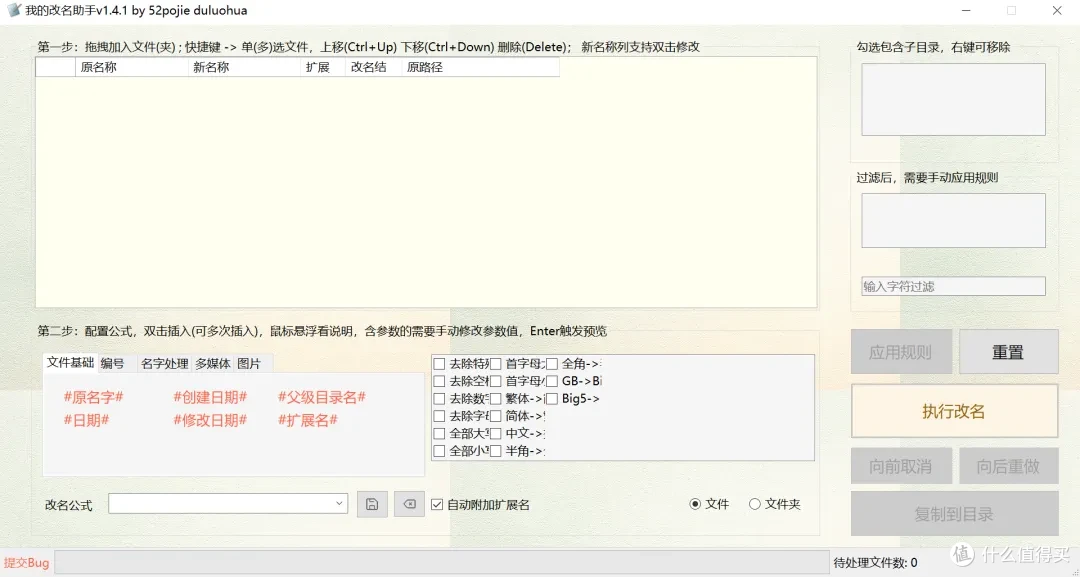Click the 提交Bug link
This screenshot has height=577, width=1080.
(x=26, y=563)
